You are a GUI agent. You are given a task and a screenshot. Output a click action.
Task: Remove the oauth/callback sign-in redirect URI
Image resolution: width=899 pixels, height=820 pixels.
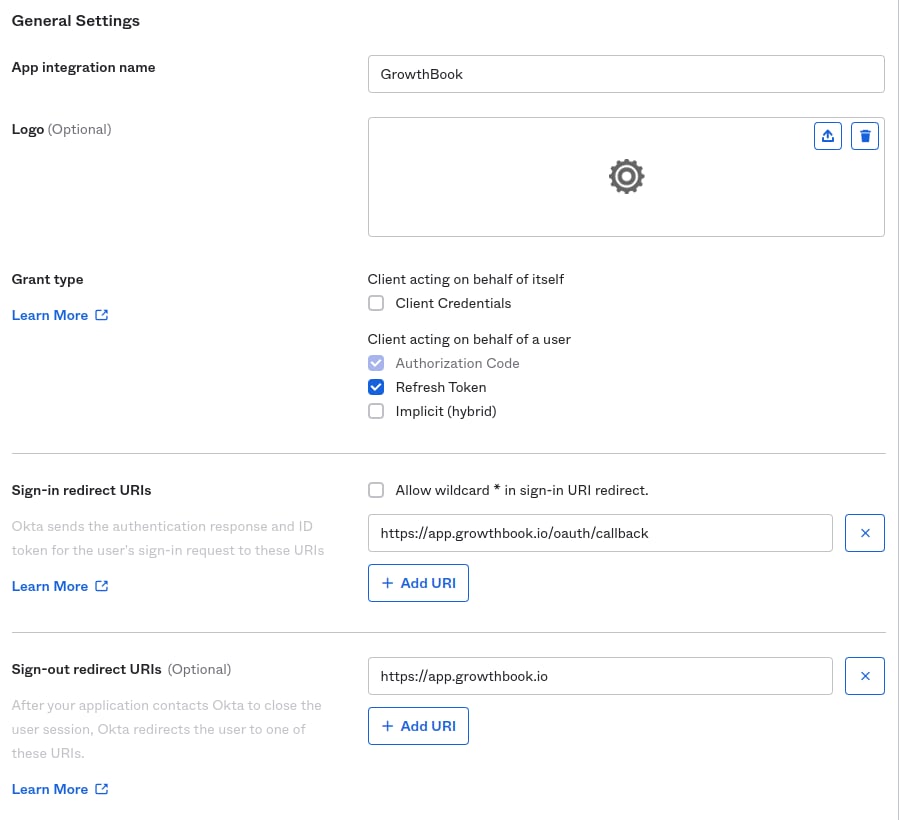865,533
